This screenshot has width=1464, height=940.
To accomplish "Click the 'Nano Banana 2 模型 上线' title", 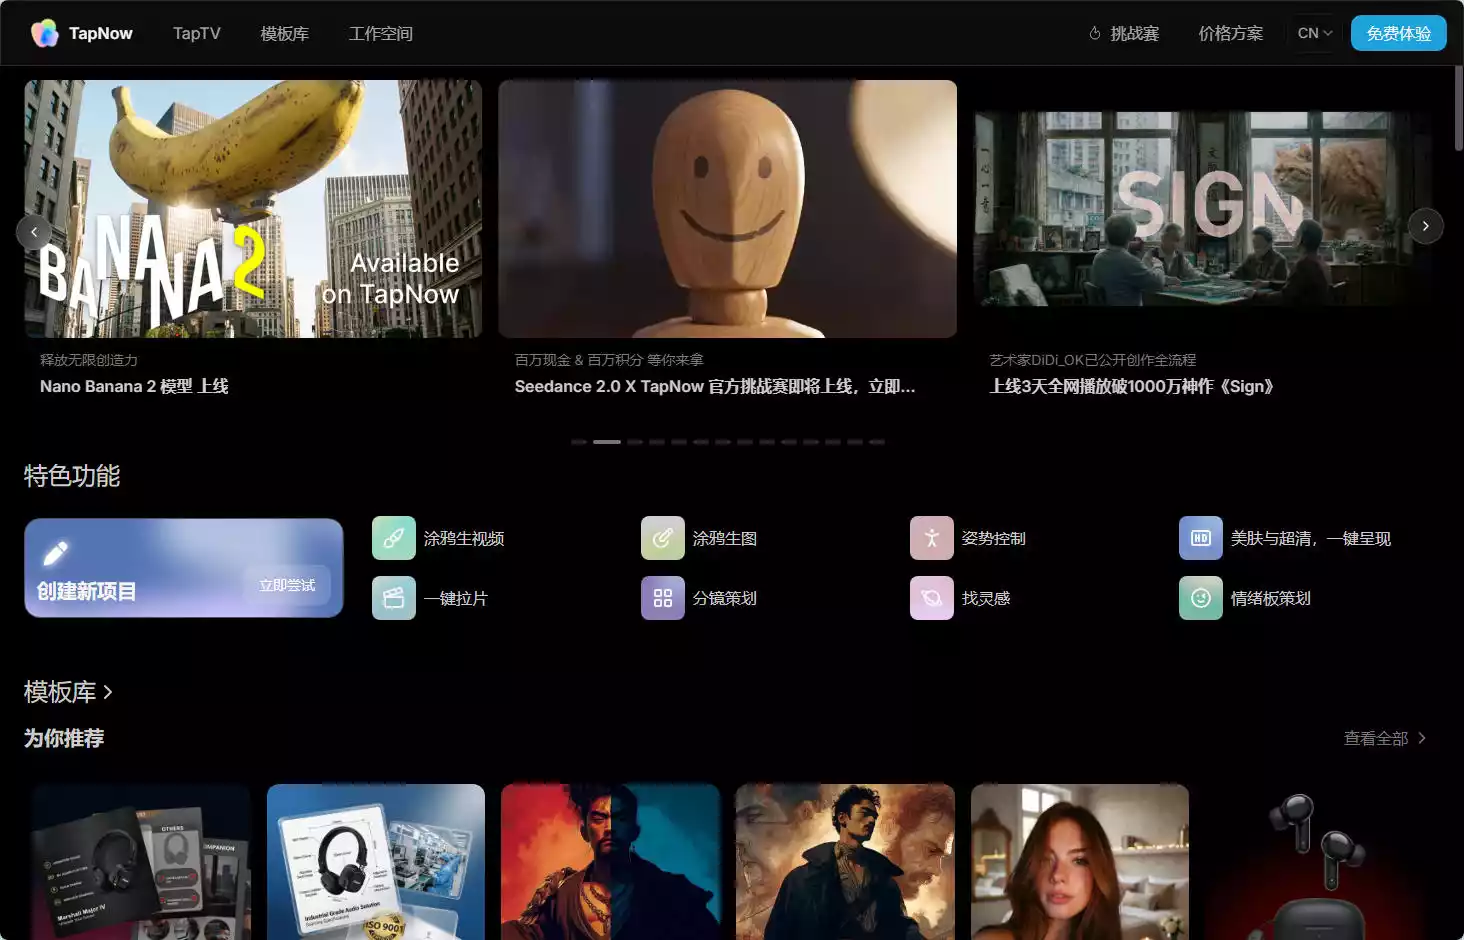I will (134, 386).
